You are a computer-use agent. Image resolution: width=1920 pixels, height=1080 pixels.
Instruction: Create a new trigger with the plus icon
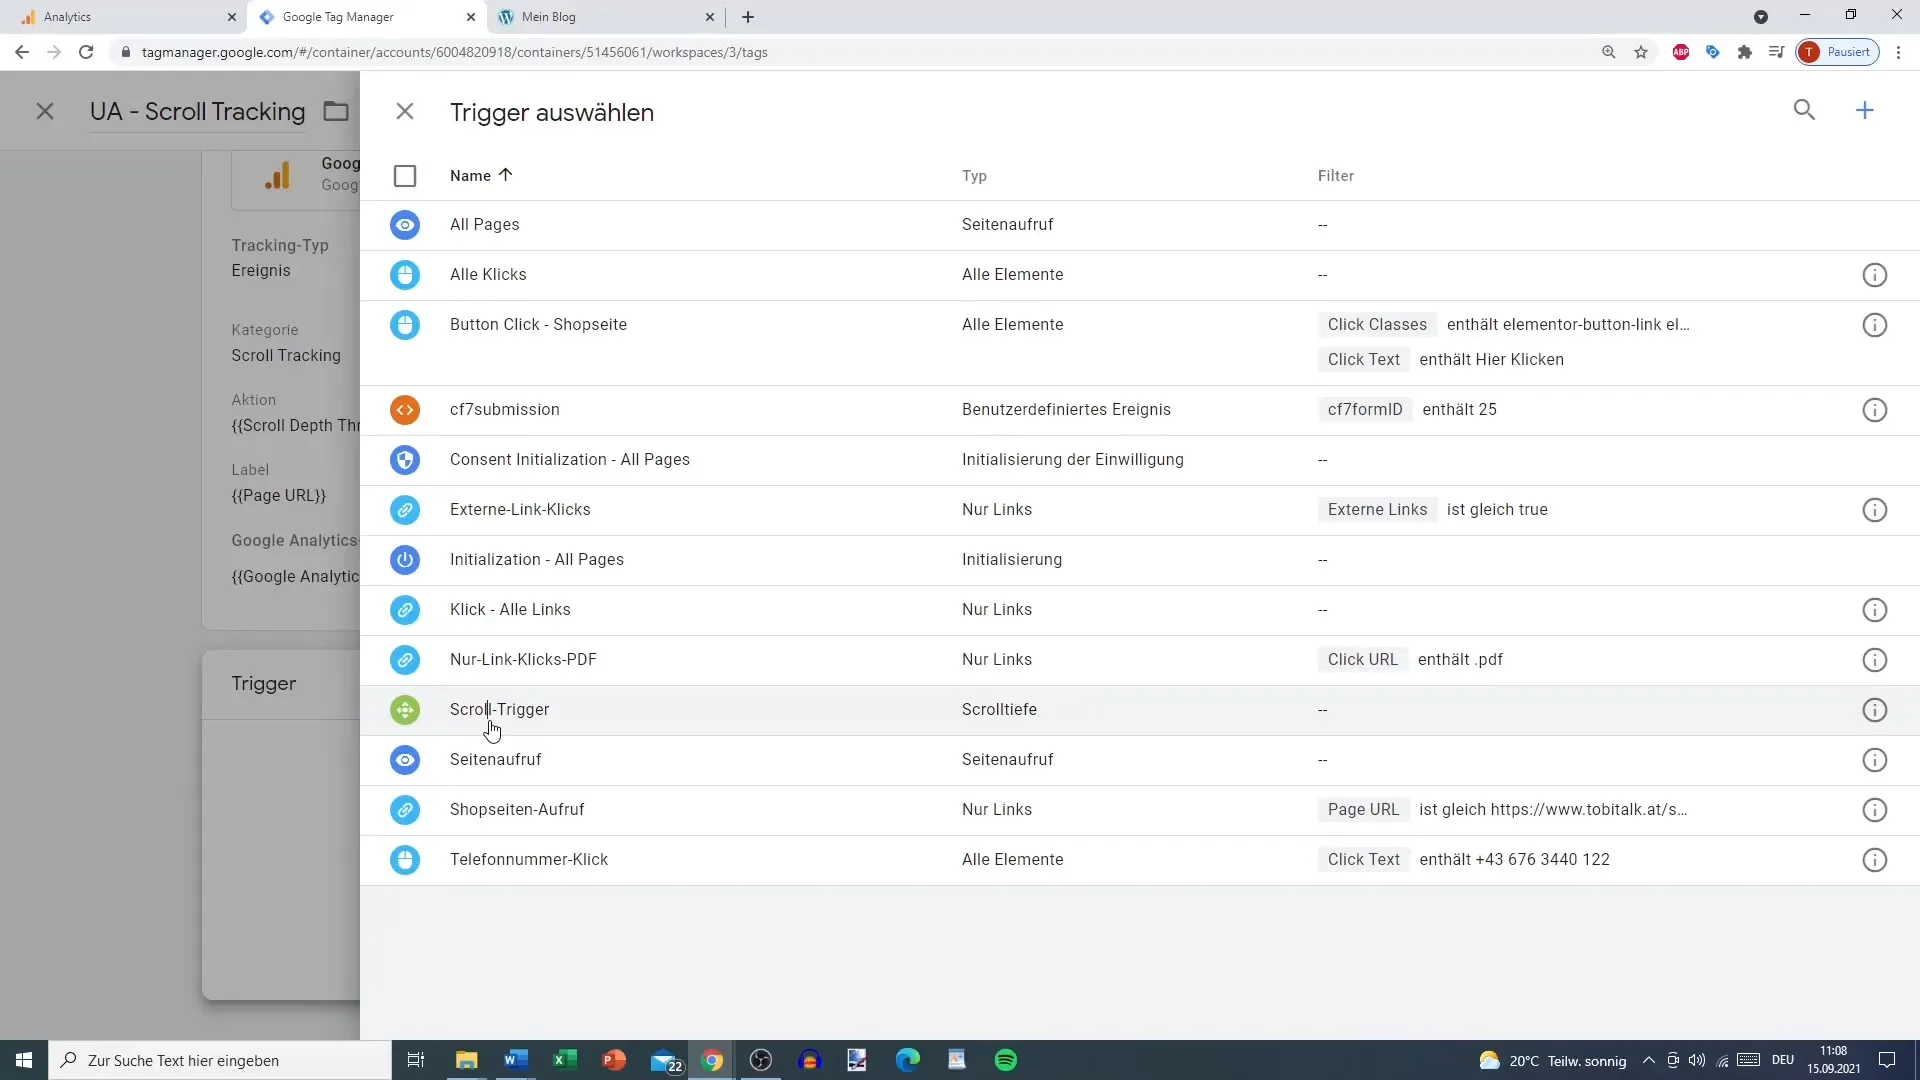[x=1865, y=110]
